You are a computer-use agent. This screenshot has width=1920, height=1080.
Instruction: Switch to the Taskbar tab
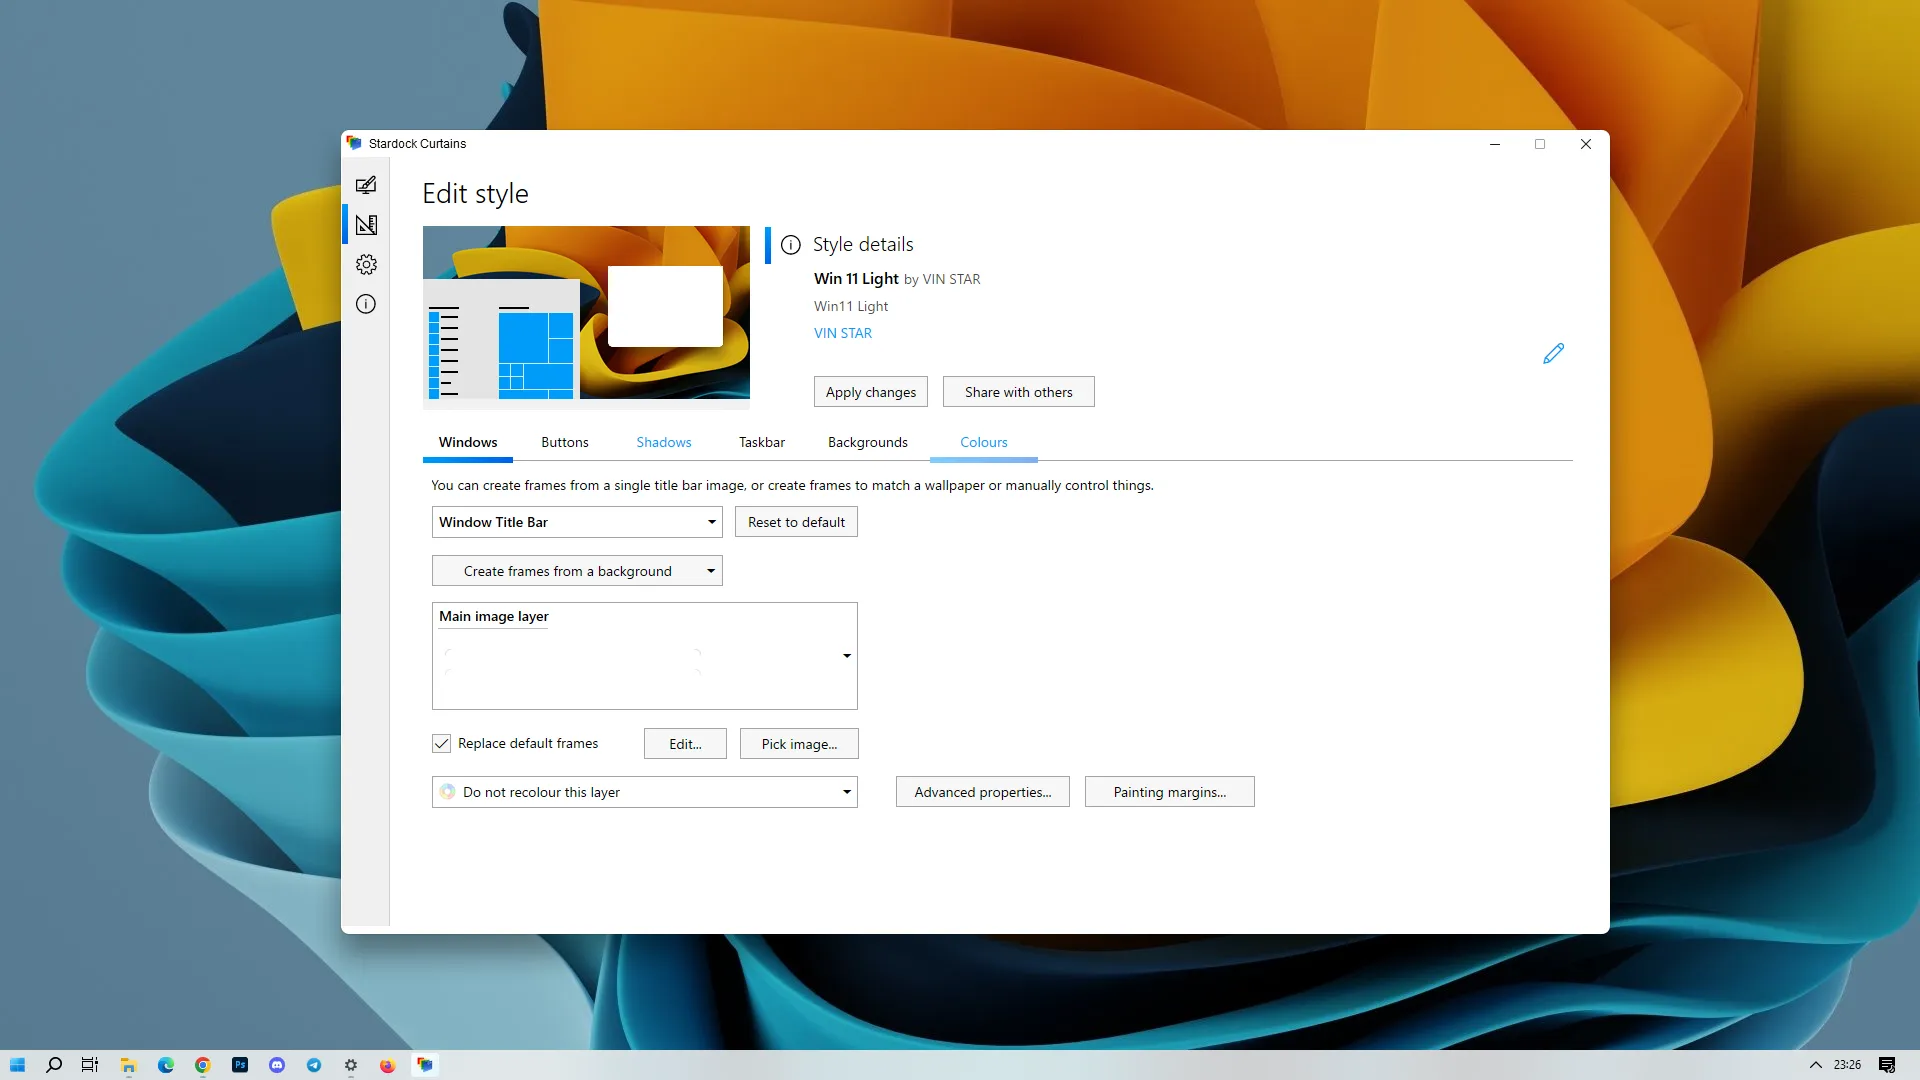click(x=762, y=442)
